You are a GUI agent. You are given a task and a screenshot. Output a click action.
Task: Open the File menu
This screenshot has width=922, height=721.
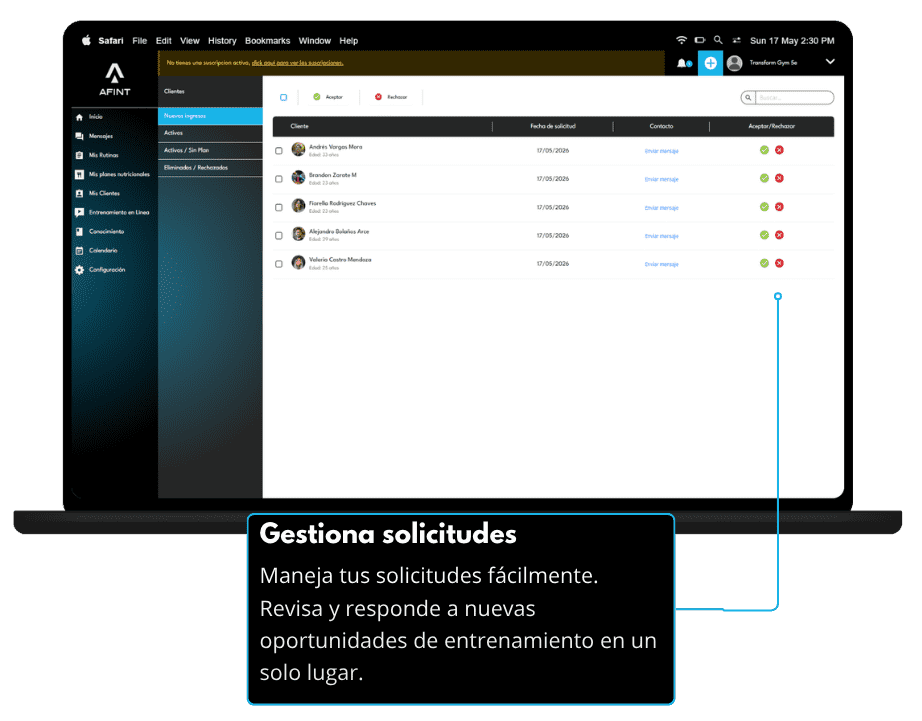tap(139, 41)
